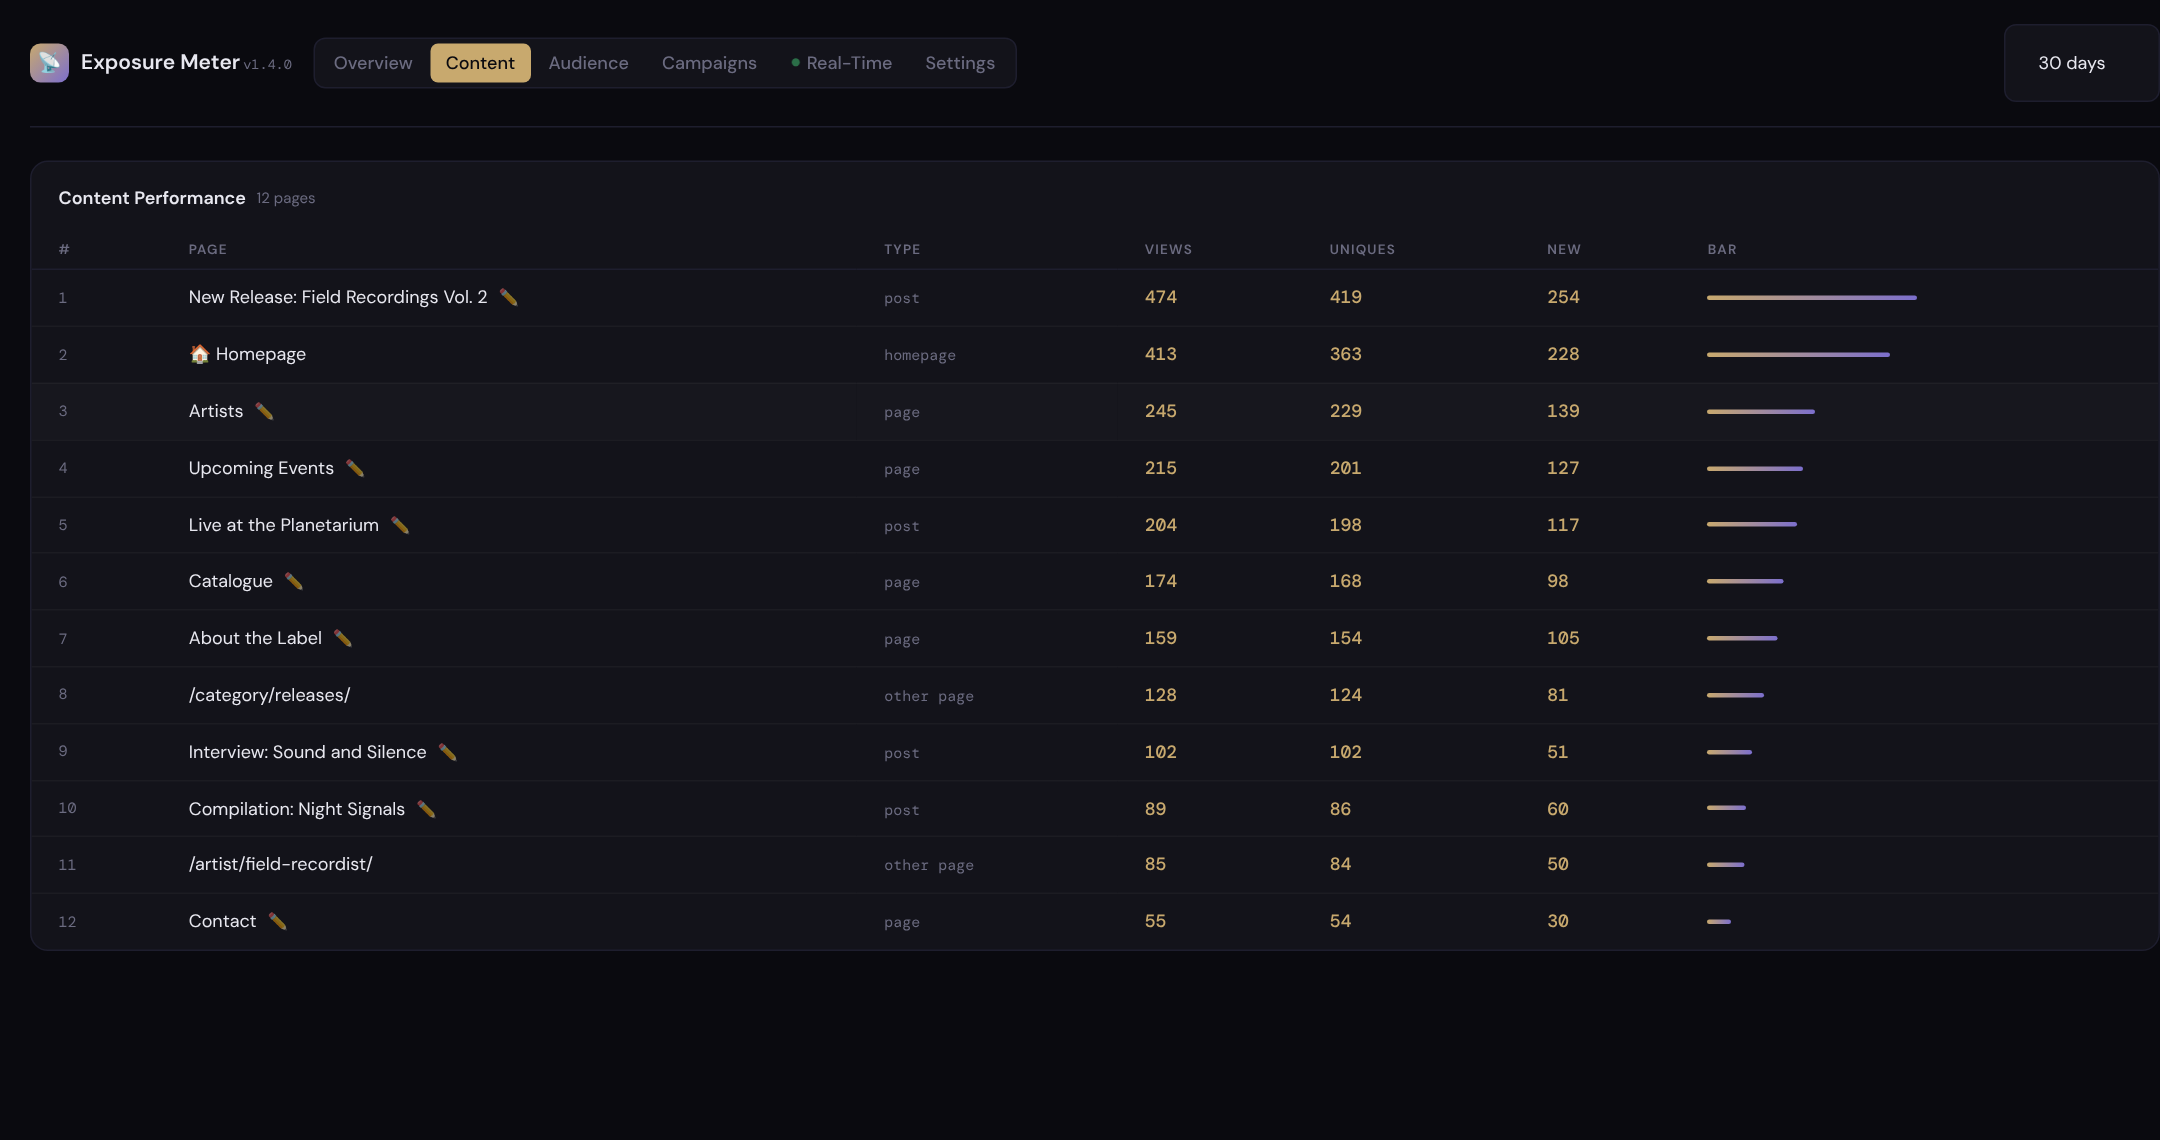Click the NEW column header

coord(1564,249)
